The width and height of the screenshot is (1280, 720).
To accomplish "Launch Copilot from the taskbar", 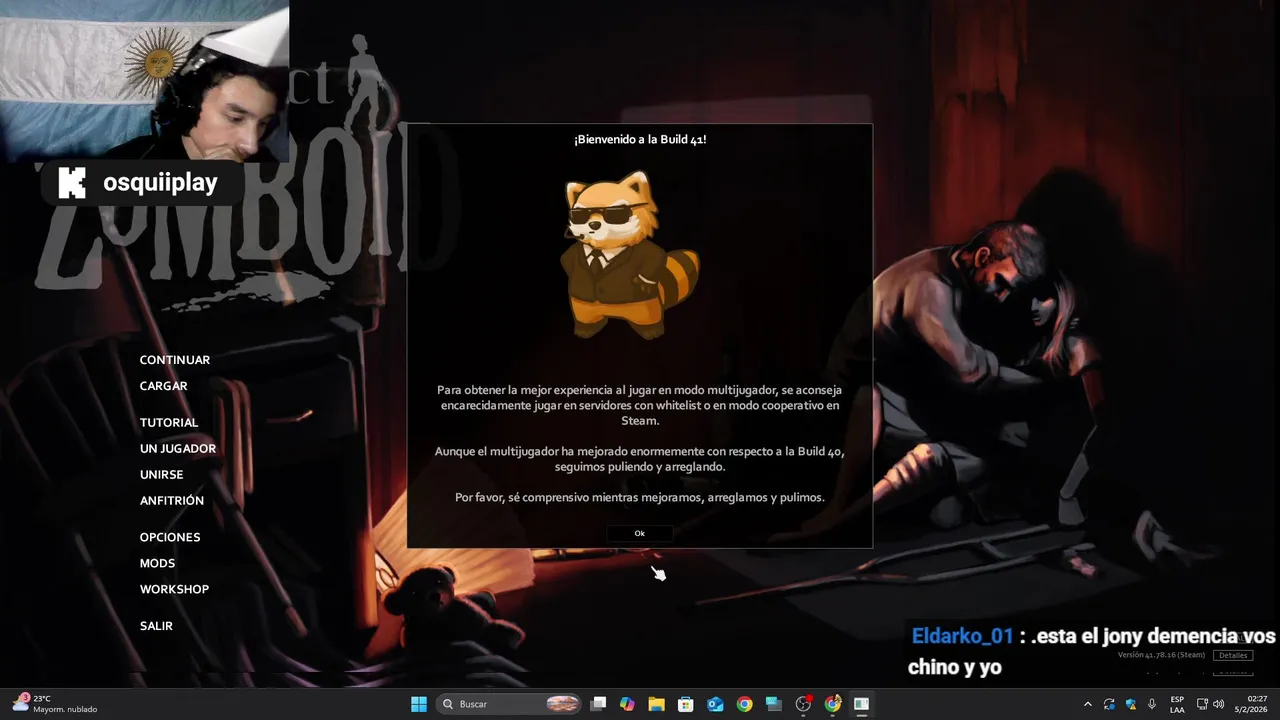I will (x=627, y=704).
